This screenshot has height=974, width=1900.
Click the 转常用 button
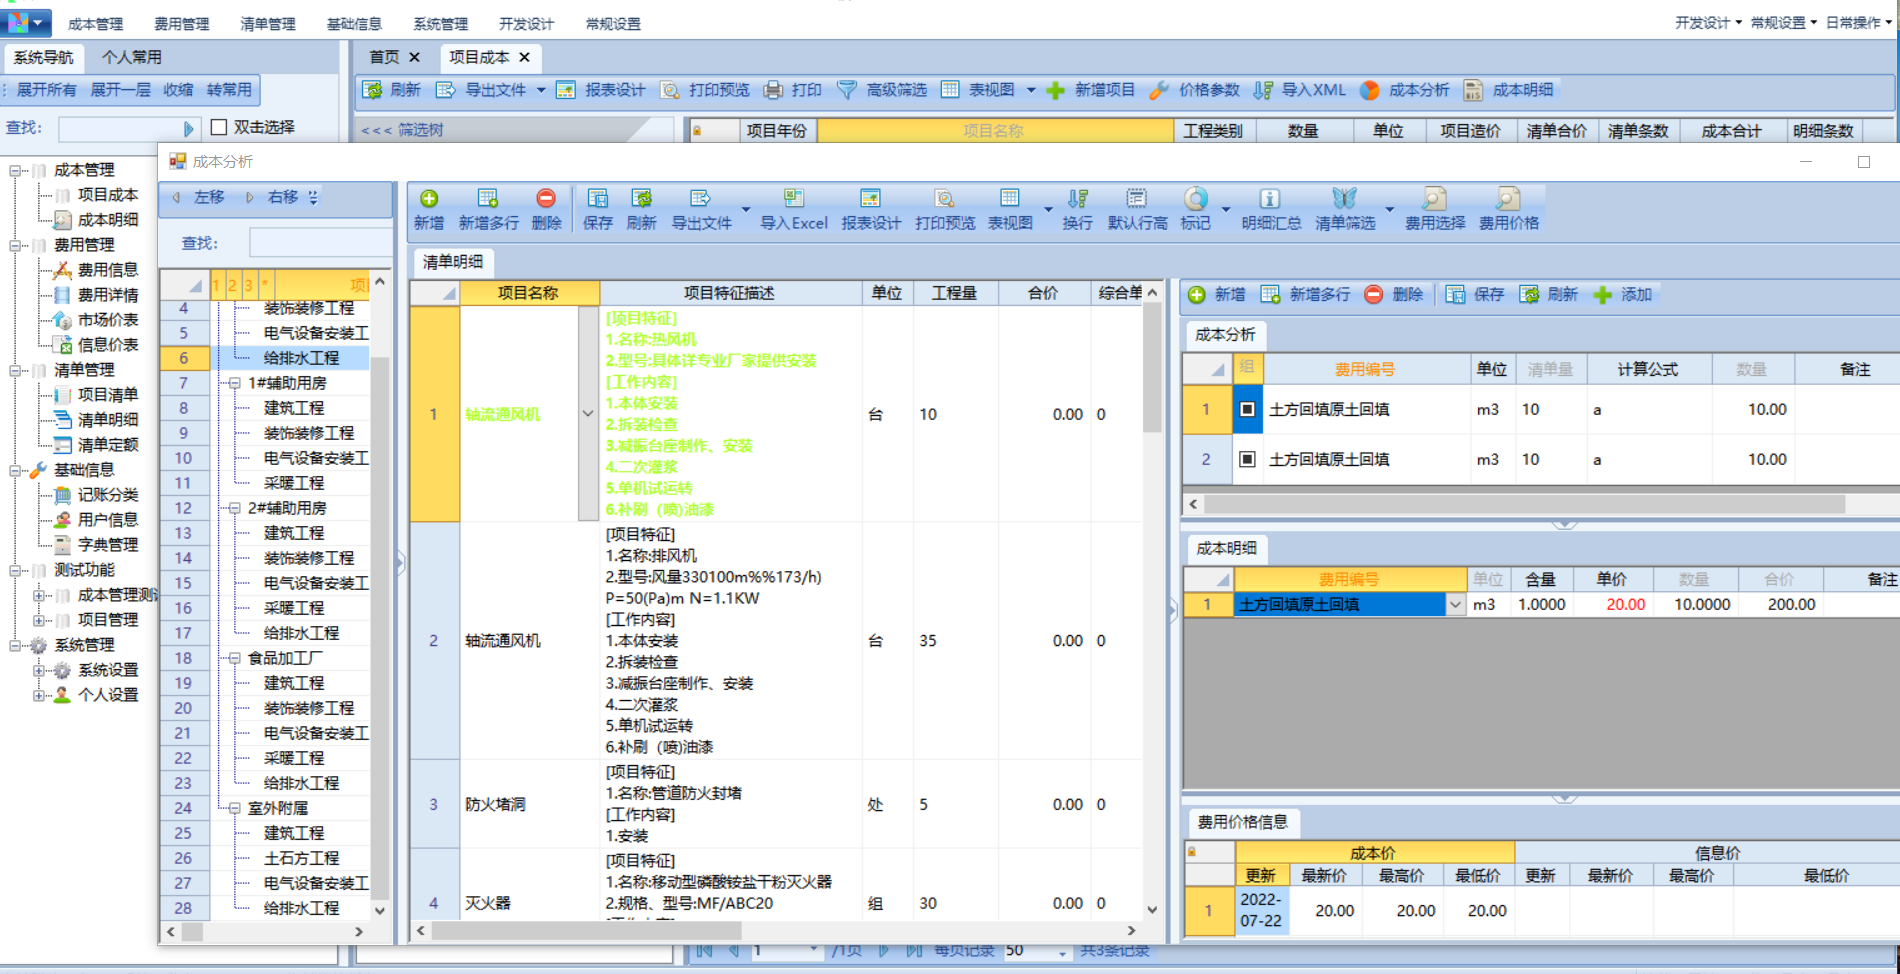coord(229,90)
